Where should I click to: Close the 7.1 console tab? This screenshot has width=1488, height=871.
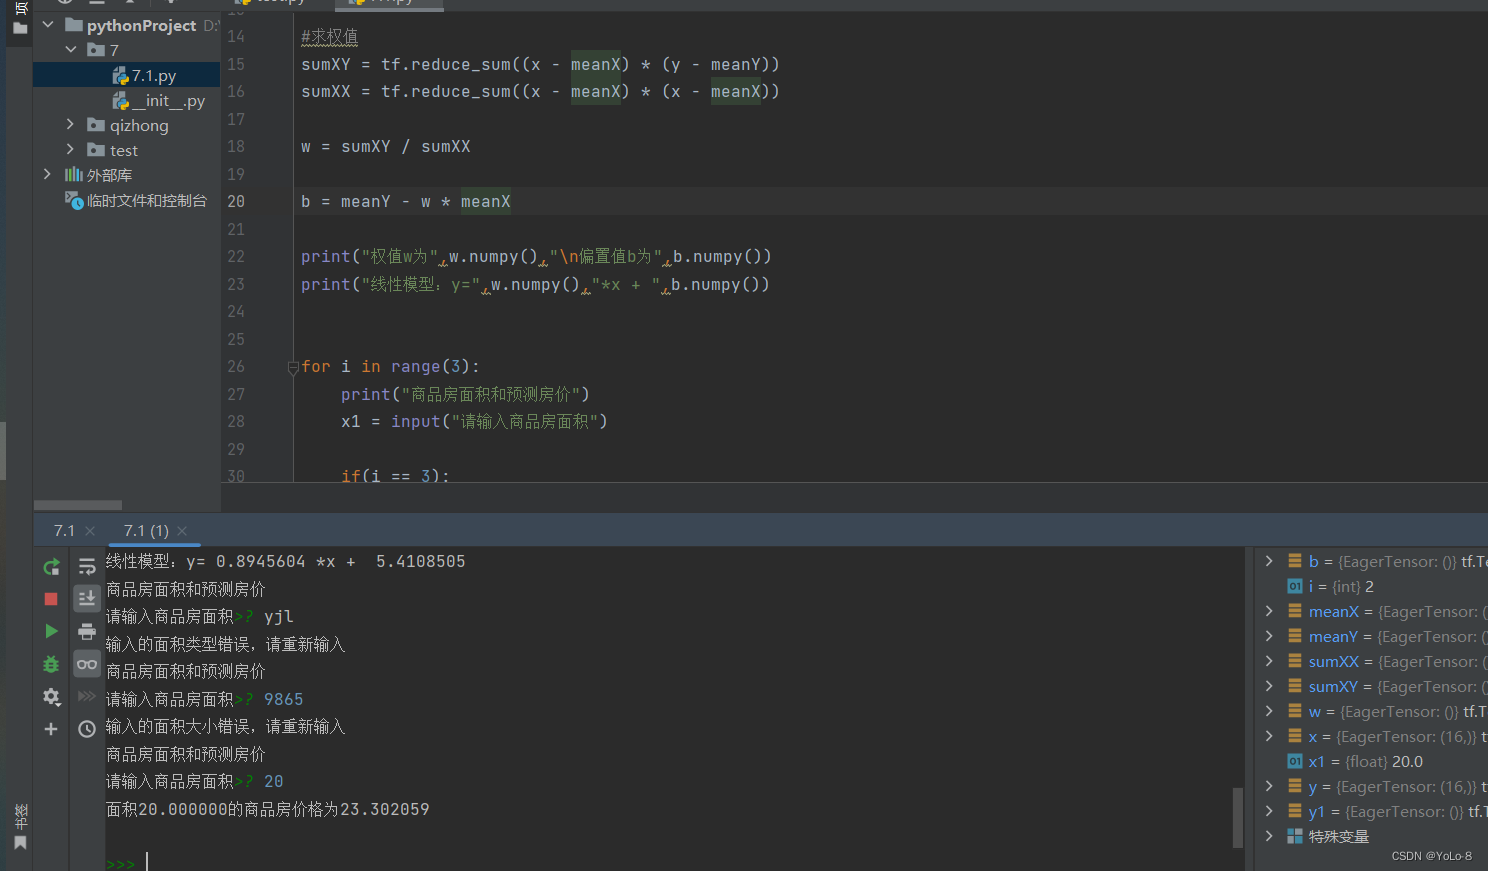(x=90, y=531)
